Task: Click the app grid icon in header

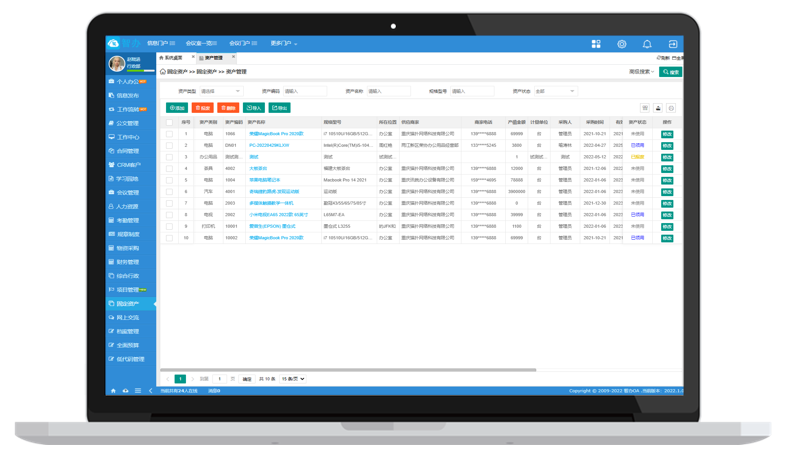Action: 596,44
